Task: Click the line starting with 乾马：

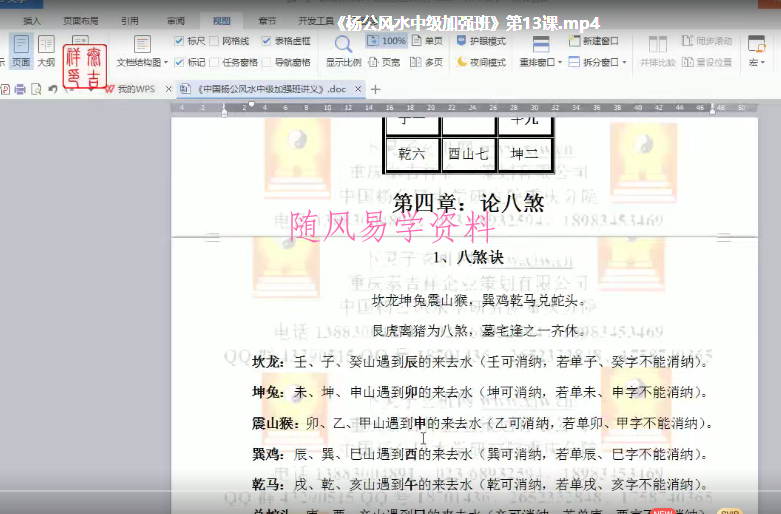Action: tap(480, 485)
